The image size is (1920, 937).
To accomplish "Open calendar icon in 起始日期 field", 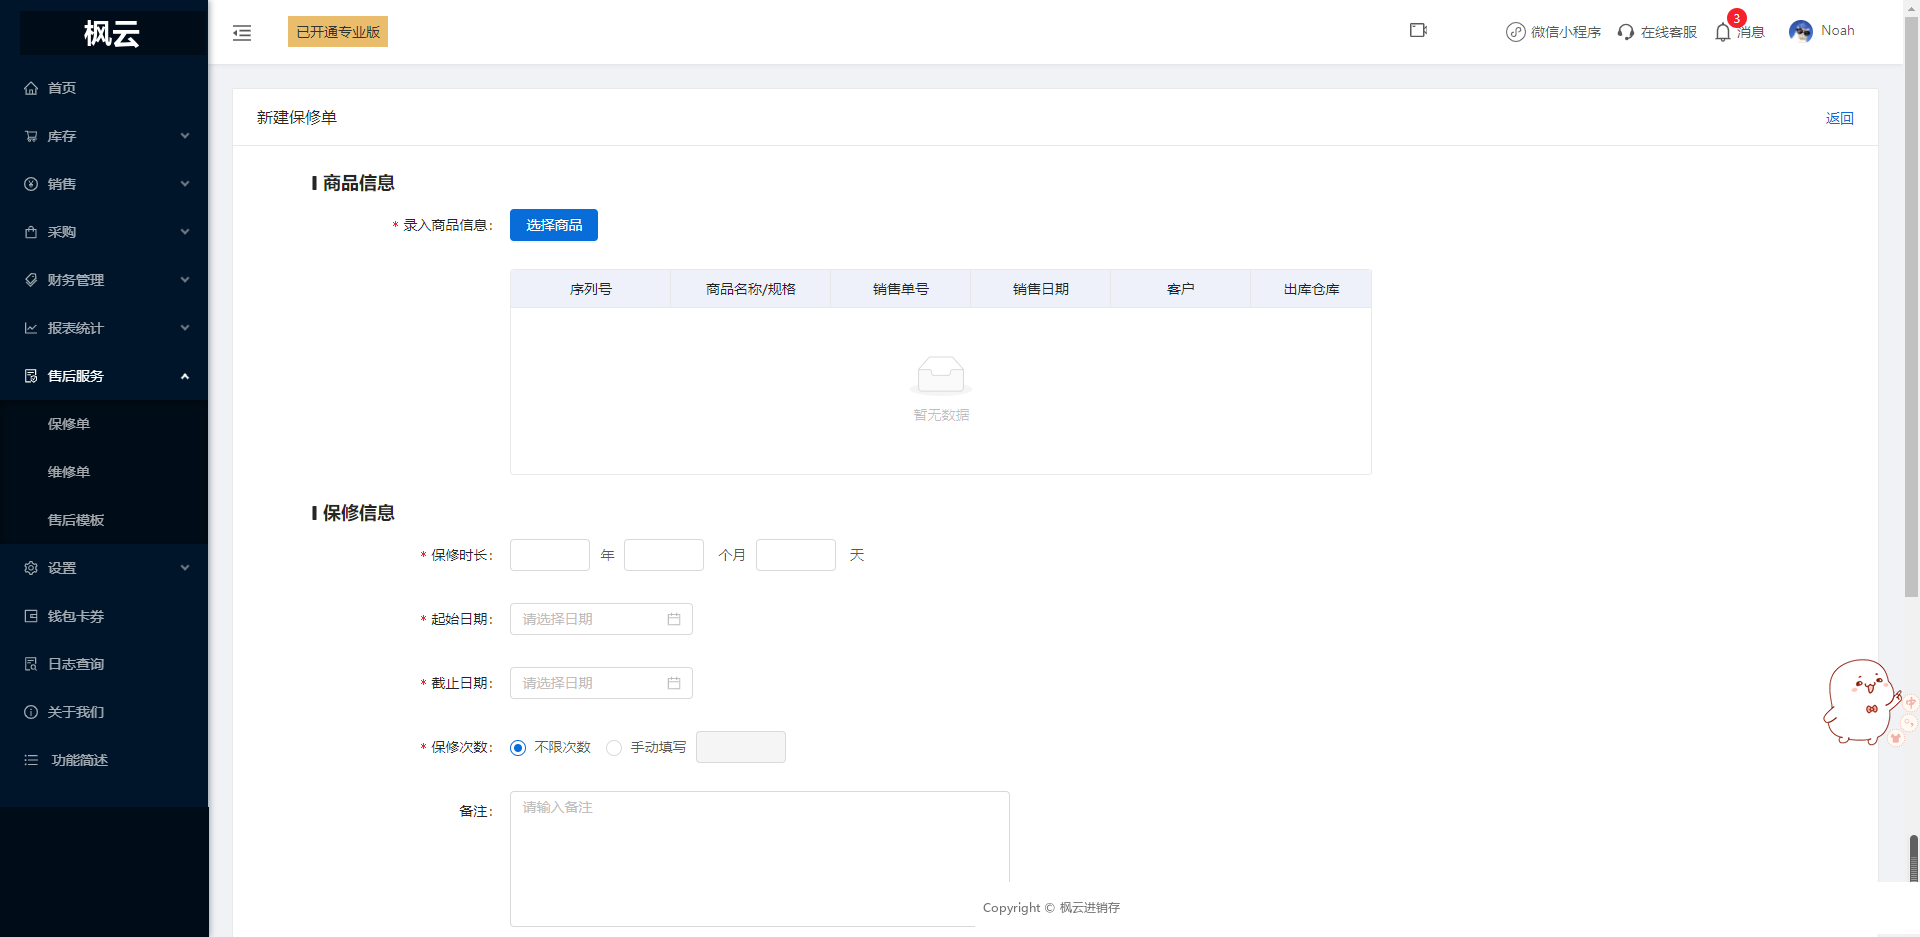I will (674, 619).
